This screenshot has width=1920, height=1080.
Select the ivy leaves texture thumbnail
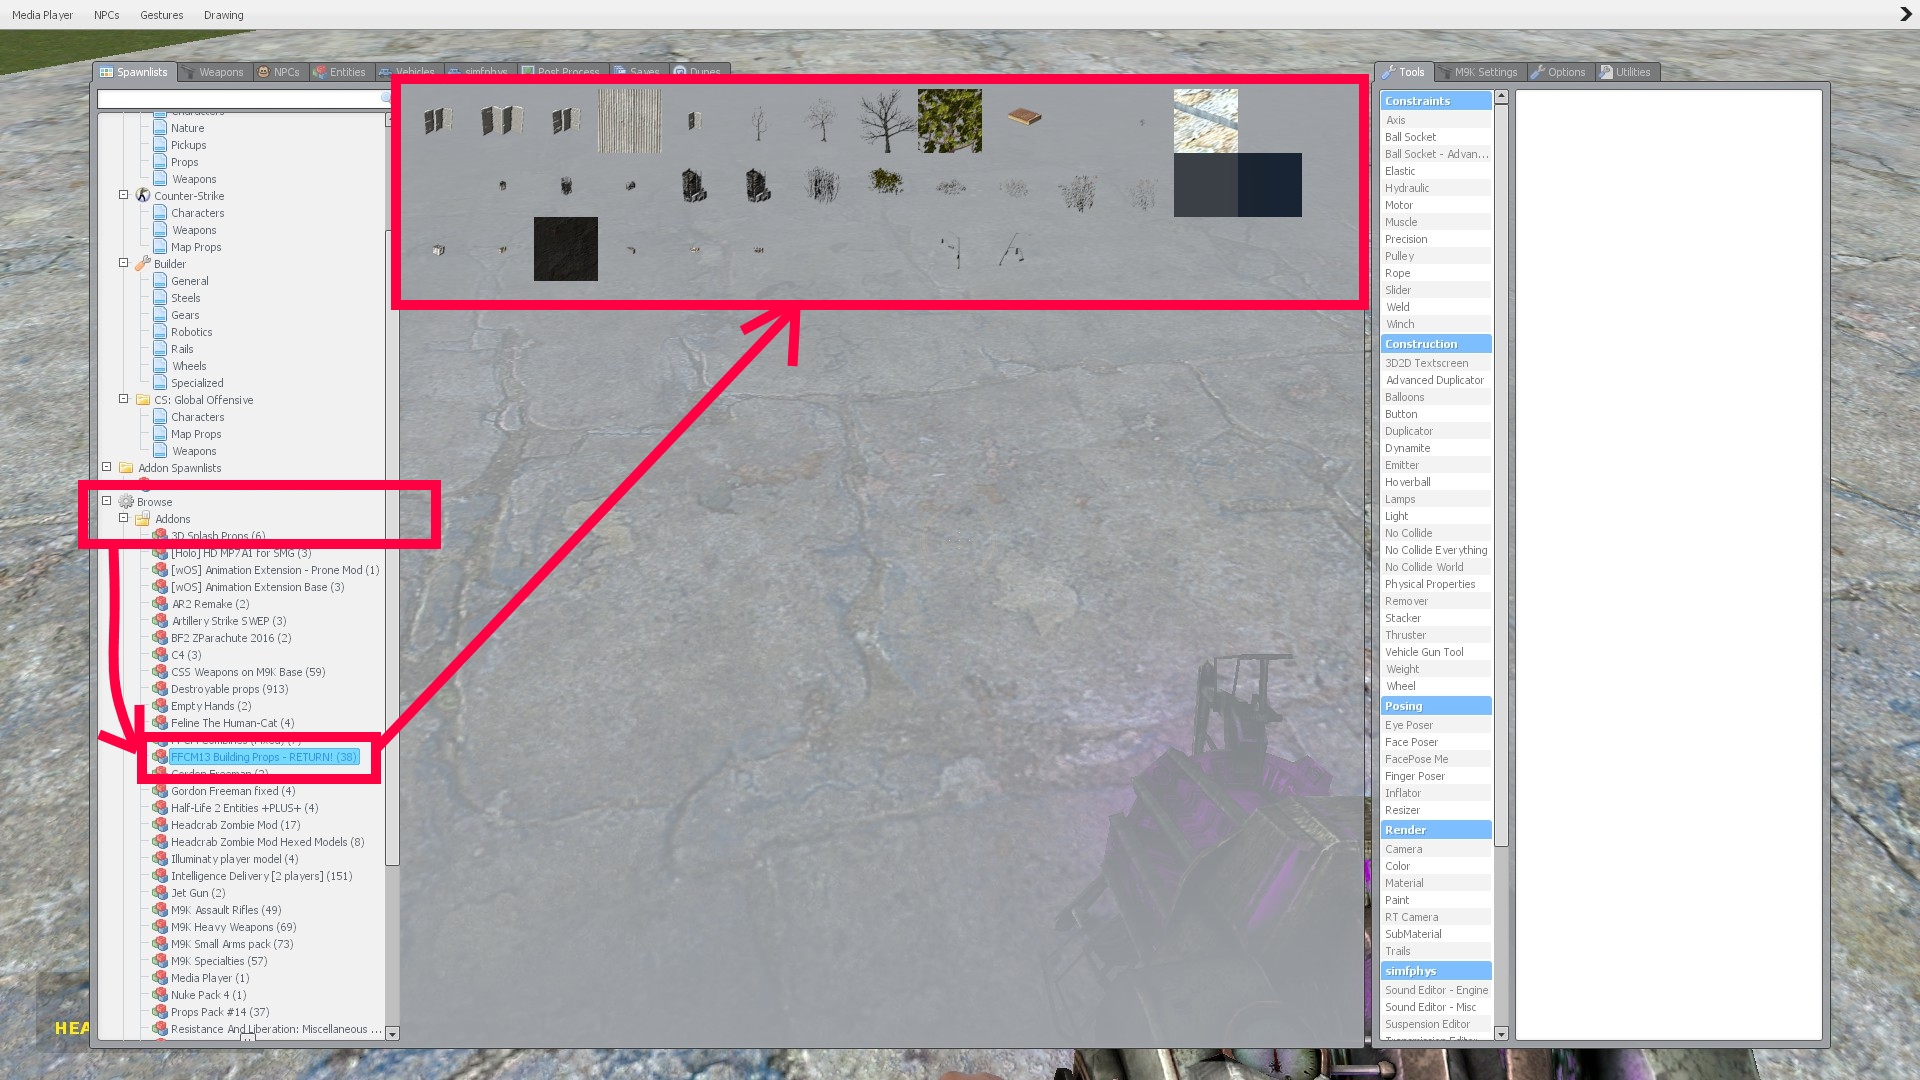click(x=950, y=121)
